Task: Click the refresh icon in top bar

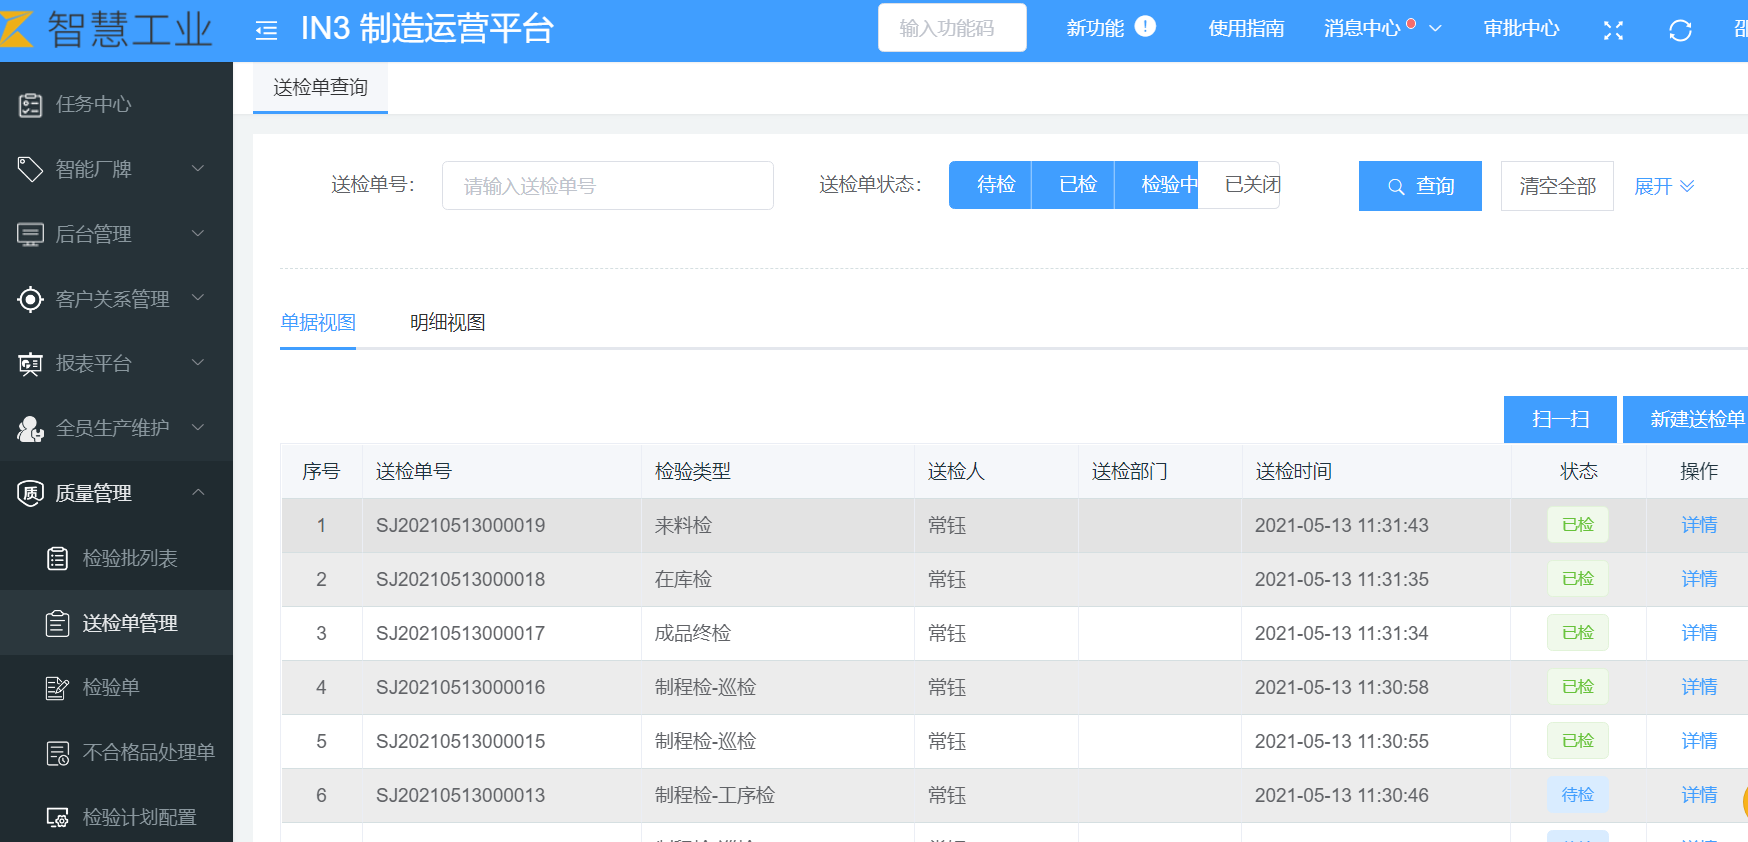Action: tap(1680, 30)
